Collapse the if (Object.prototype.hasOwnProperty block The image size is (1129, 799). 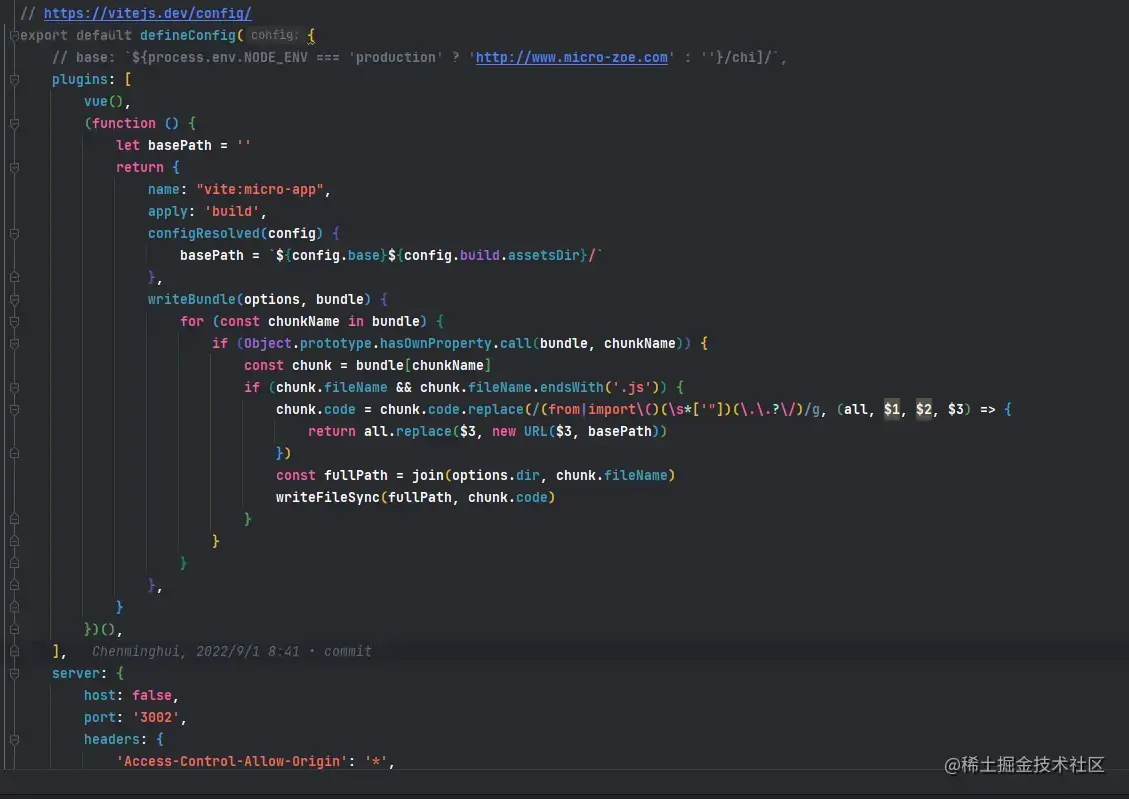click(14, 344)
